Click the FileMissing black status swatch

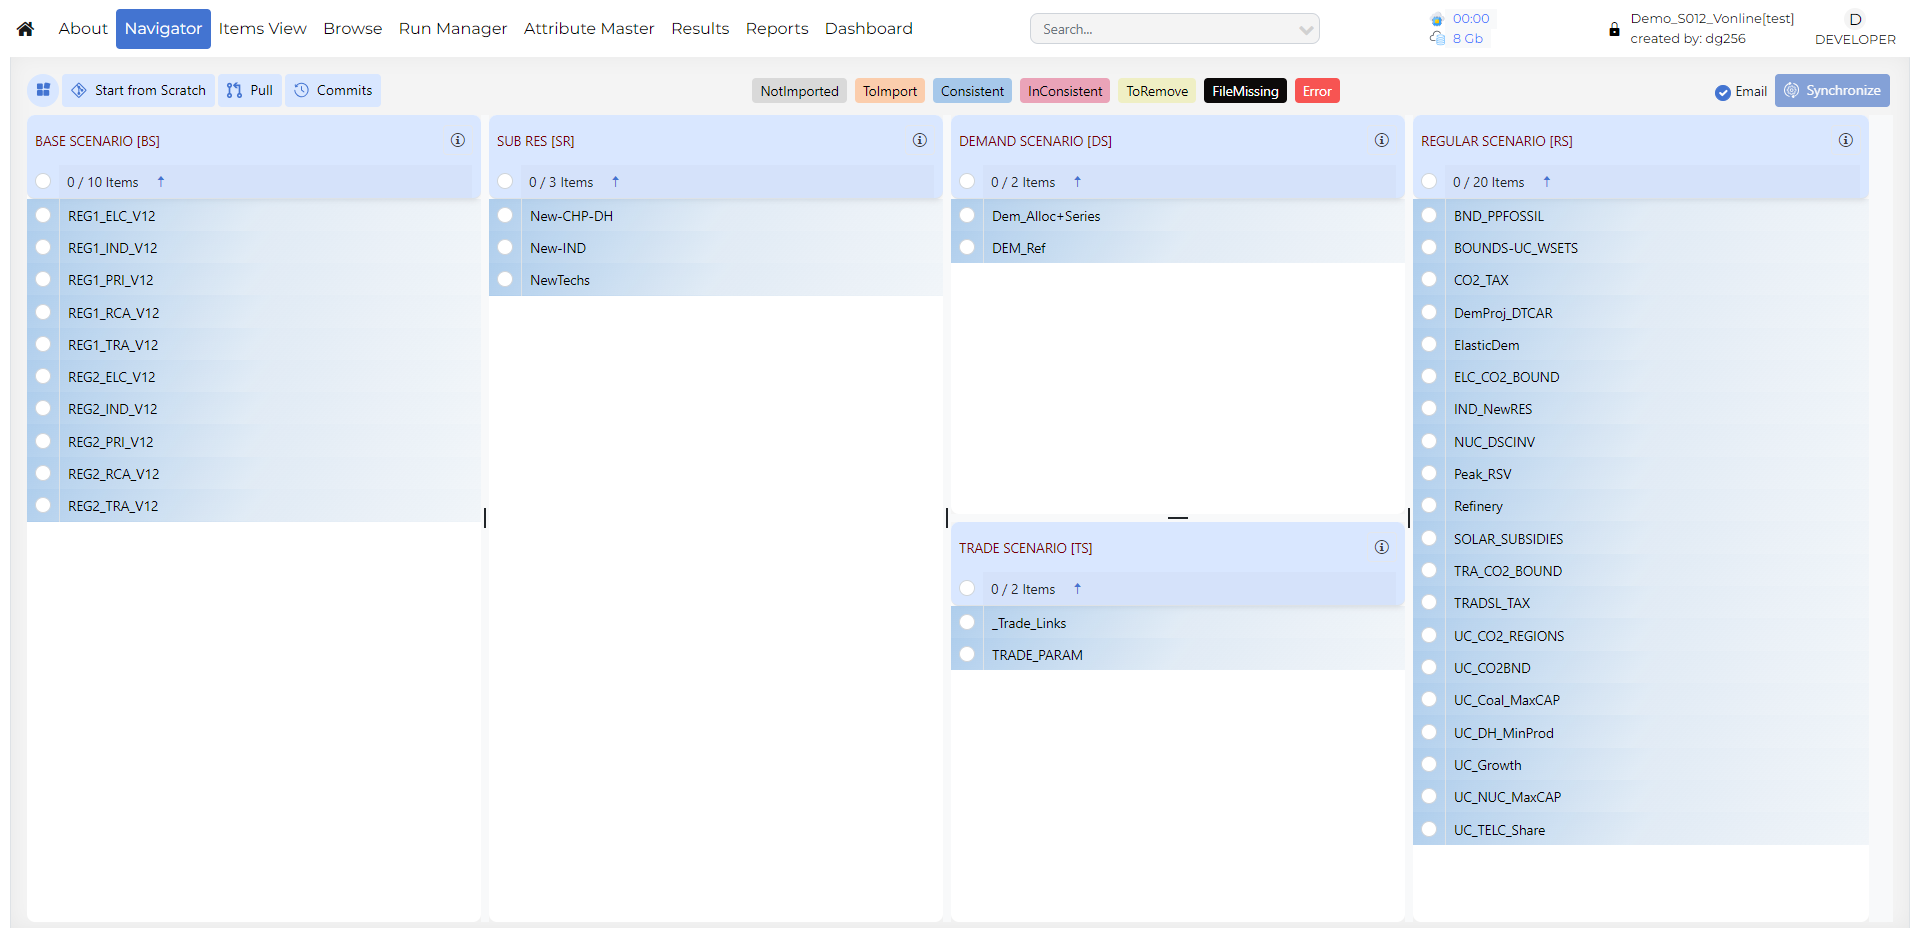[1245, 91]
